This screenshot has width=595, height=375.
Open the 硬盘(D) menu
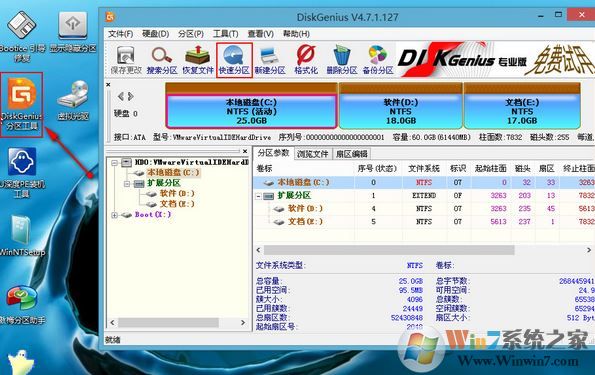[156, 34]
